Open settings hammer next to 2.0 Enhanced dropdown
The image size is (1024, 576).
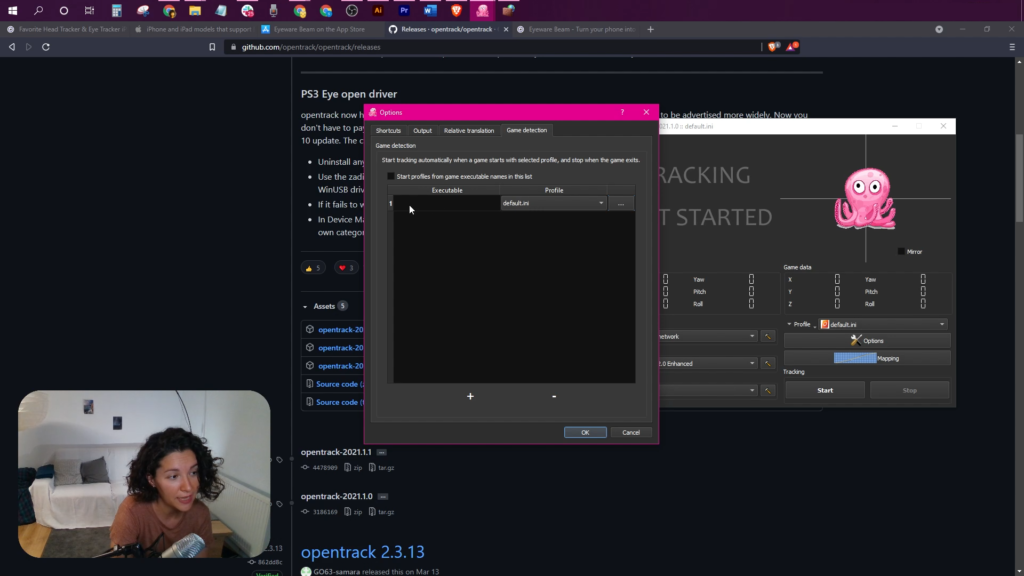point(767,363)
